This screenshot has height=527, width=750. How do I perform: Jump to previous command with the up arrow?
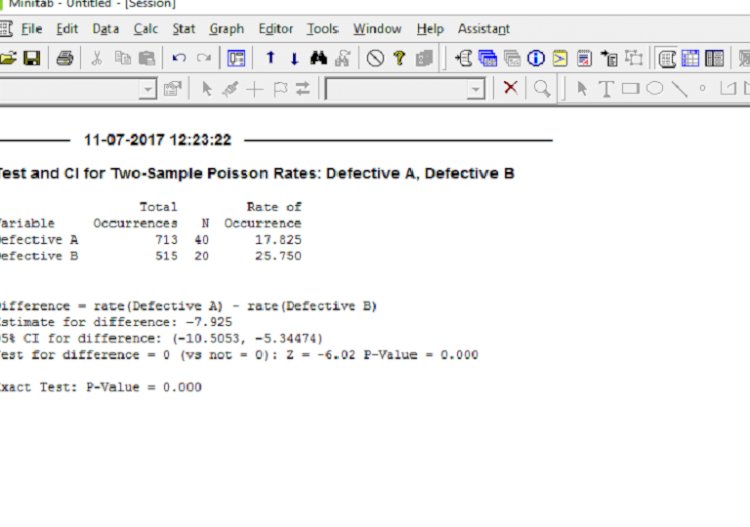pyautogui.click(x=270, y=58)
